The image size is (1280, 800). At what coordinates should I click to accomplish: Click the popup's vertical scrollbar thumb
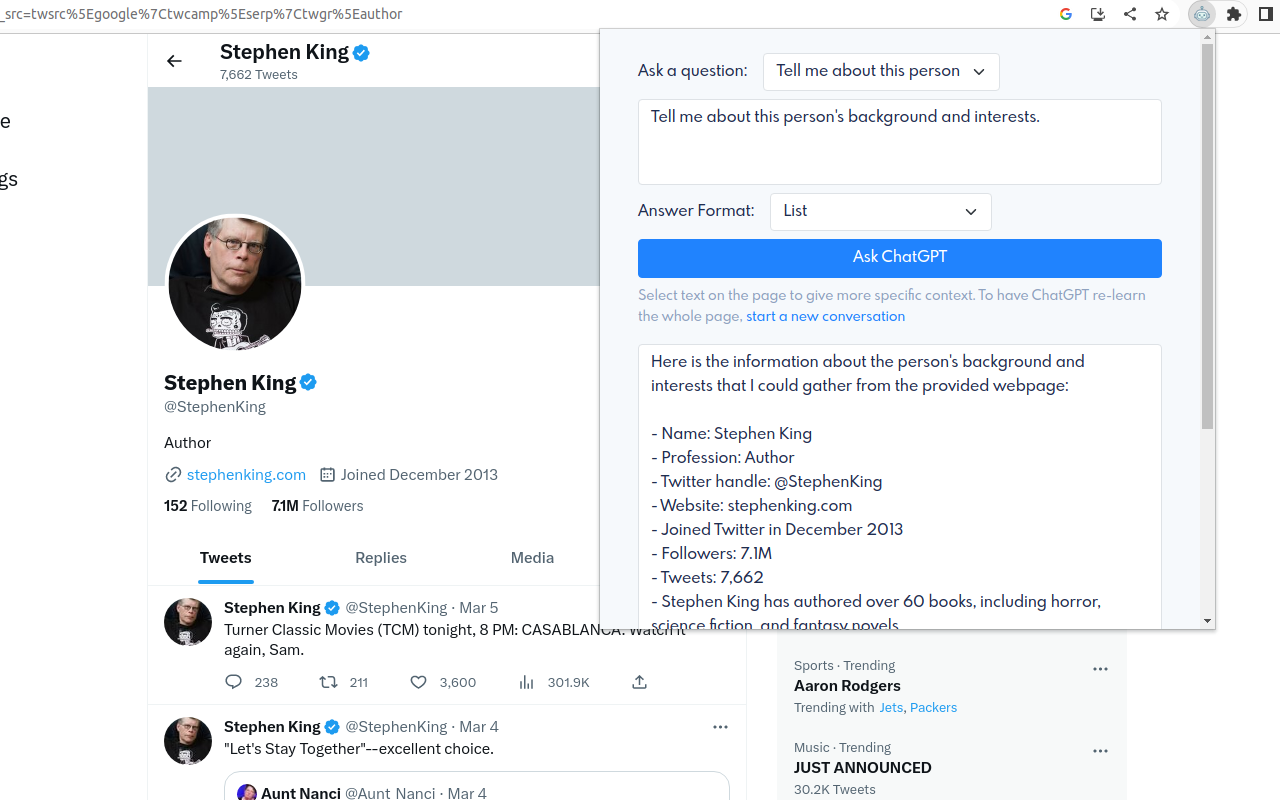coord(1207,236)
